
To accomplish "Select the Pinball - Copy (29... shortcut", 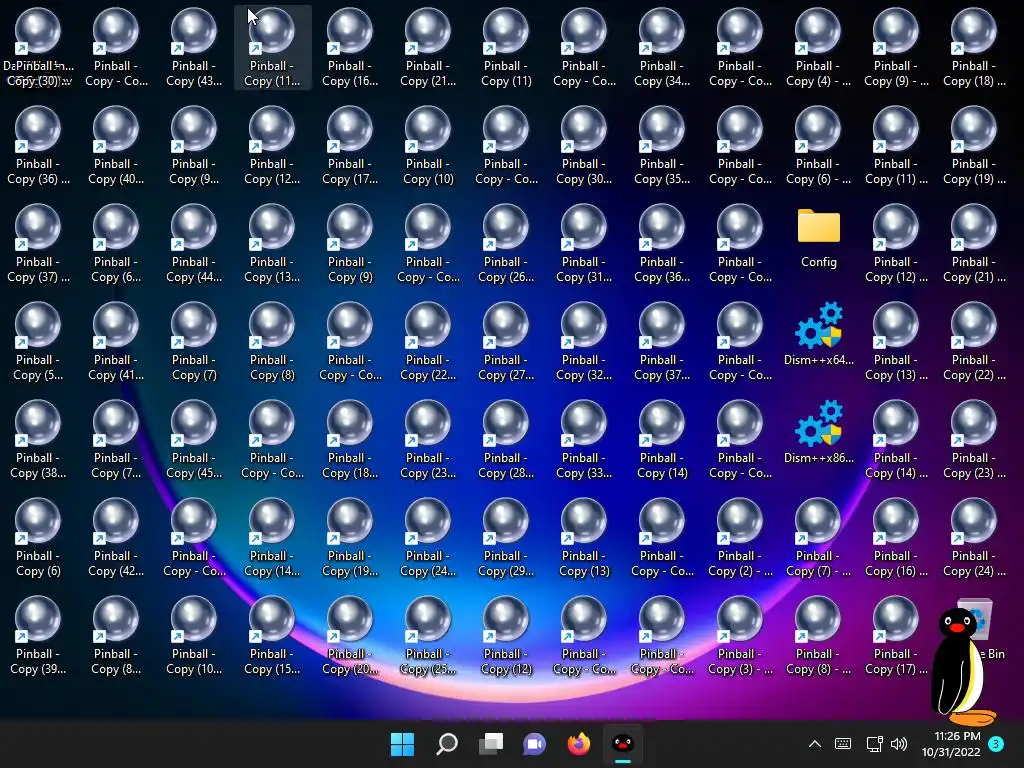I will 505,539.
